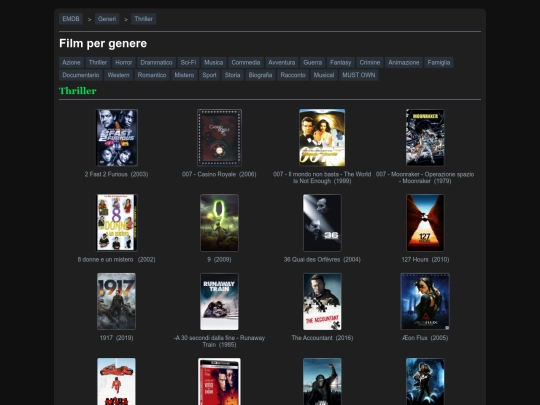Browse the Animazione genre
540x405 pixels.
point(404,63)
